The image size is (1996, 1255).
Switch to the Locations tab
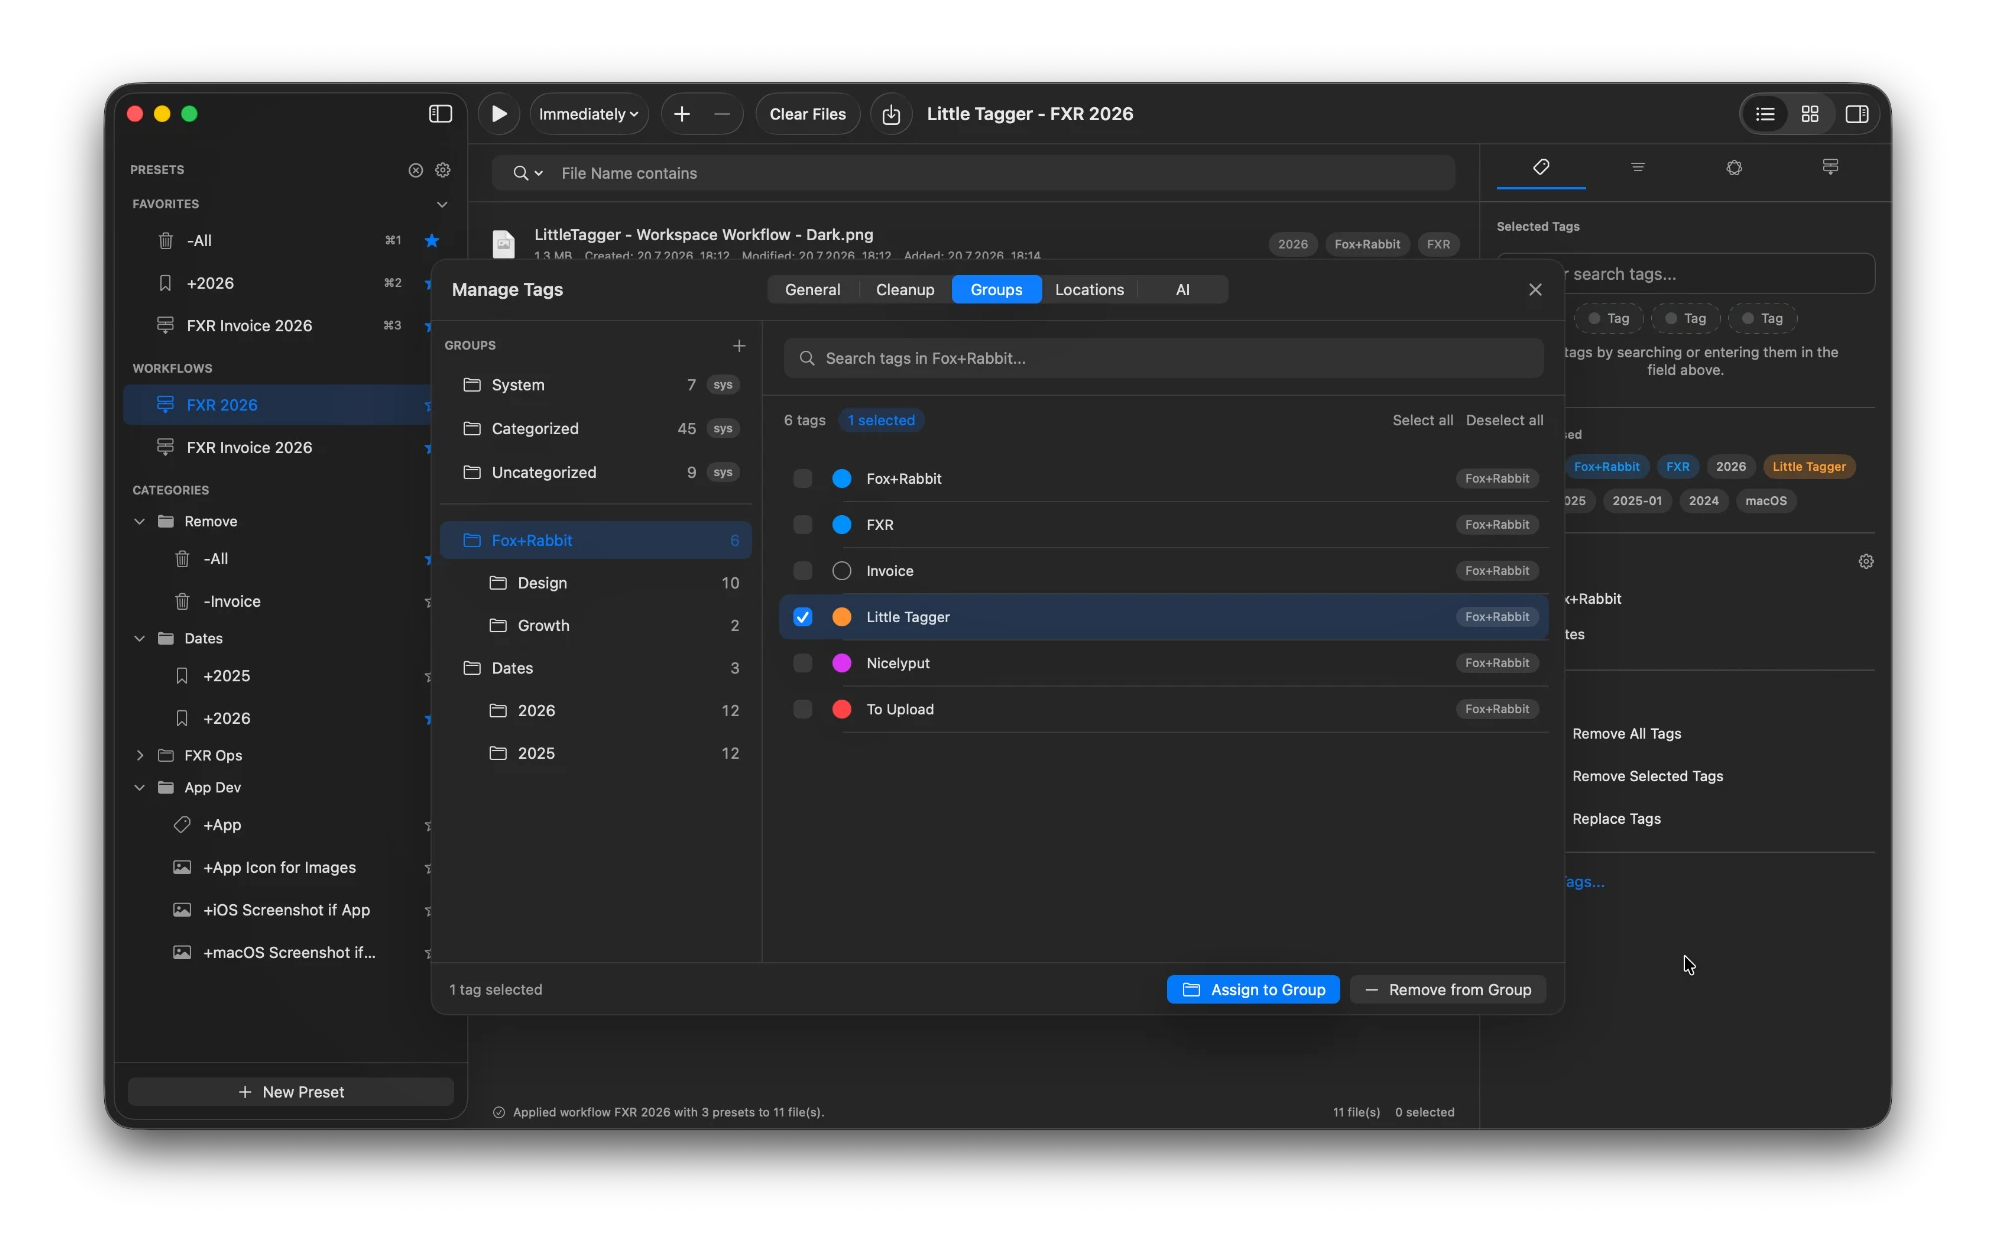tap(1089, 290)
